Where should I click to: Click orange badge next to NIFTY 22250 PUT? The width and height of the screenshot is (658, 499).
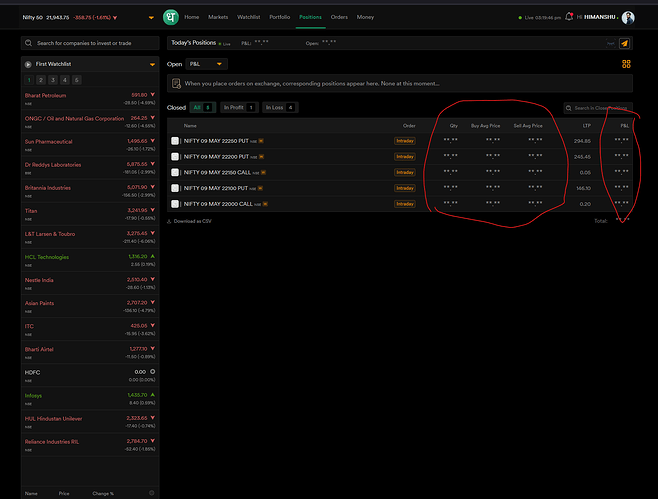261,141
